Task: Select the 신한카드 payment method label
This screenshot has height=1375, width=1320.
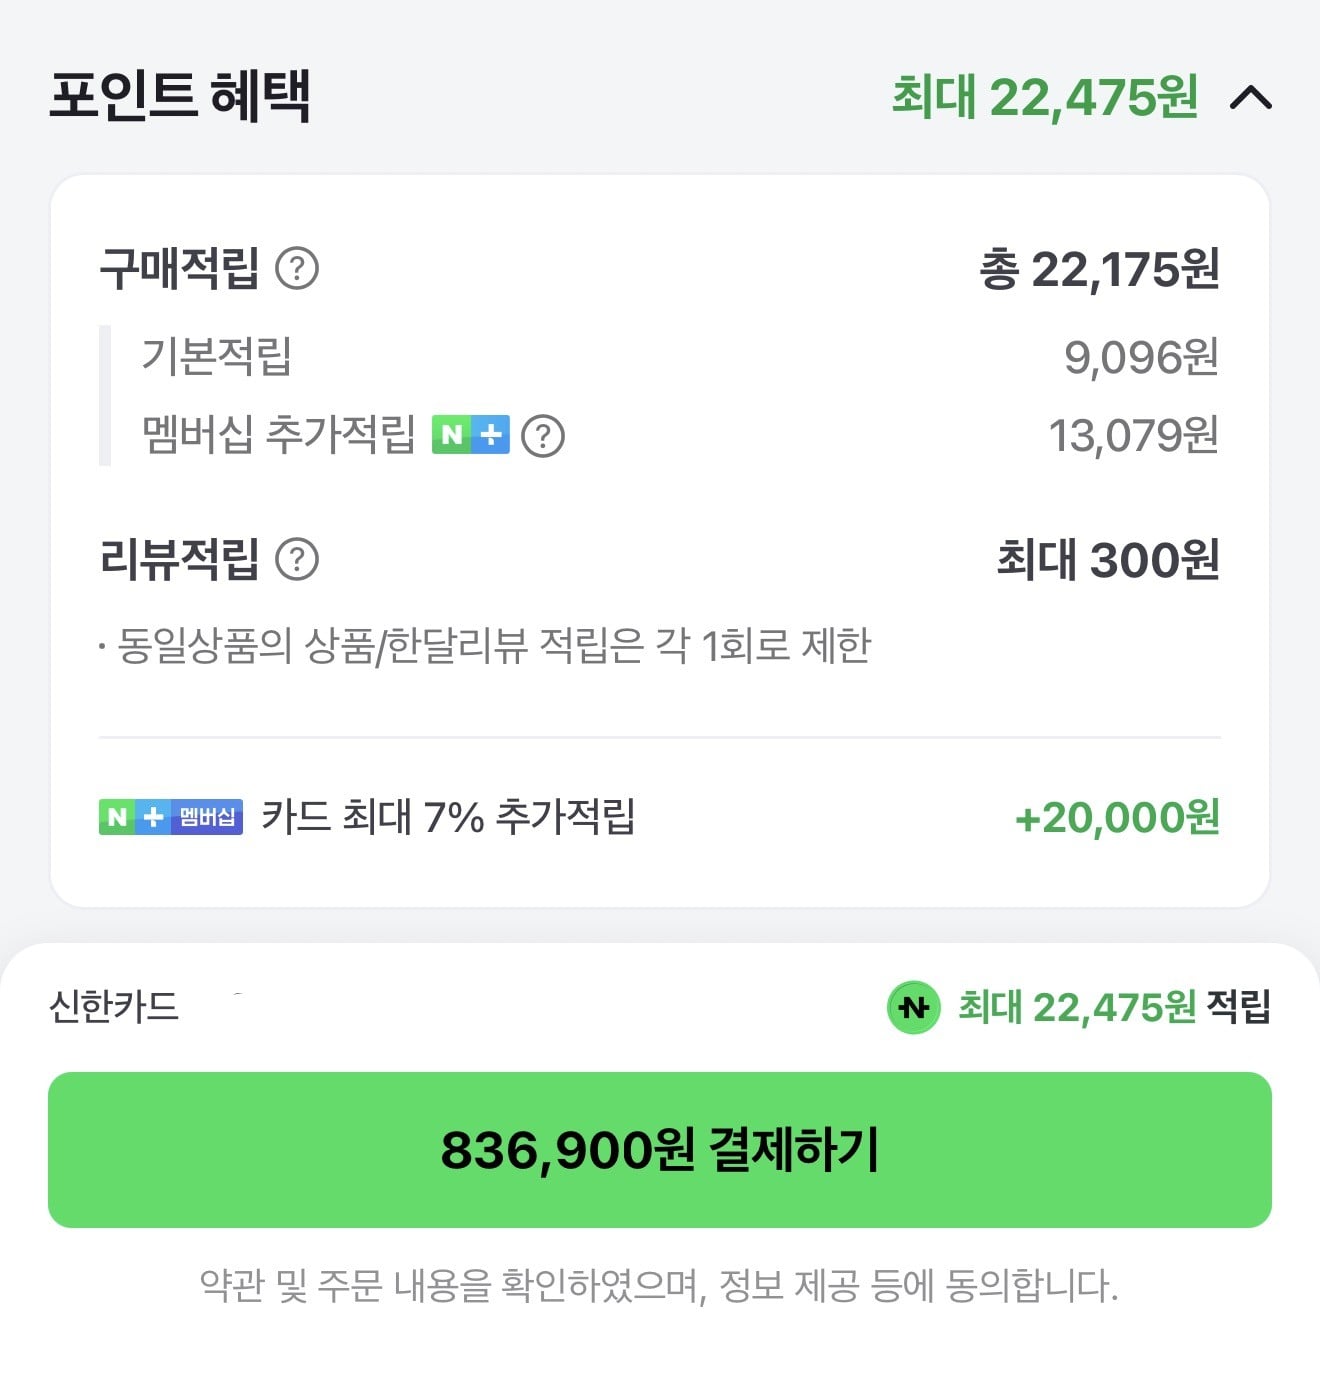Action: [114, 1006]
